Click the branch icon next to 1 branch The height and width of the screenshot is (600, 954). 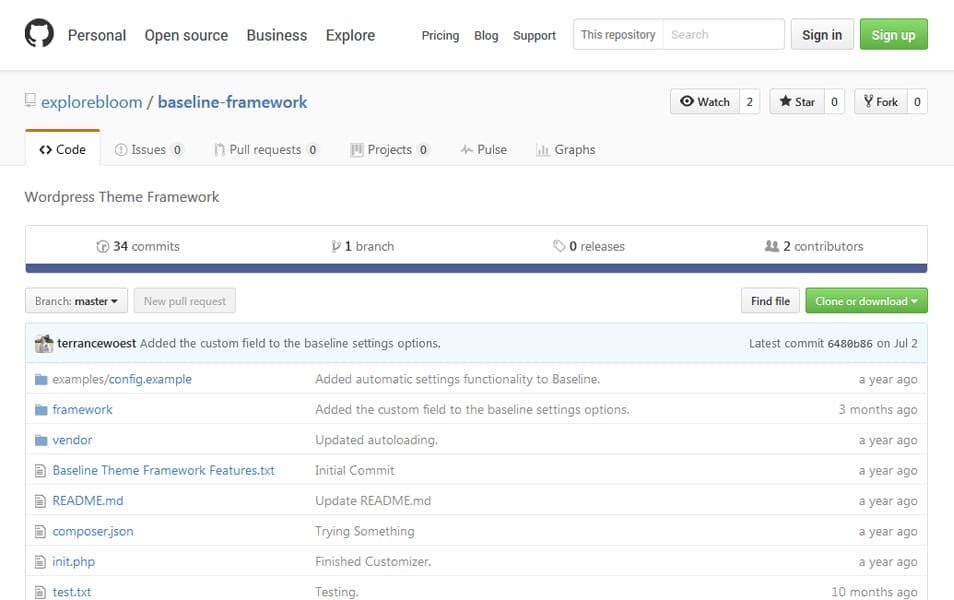tap(334, 246)
